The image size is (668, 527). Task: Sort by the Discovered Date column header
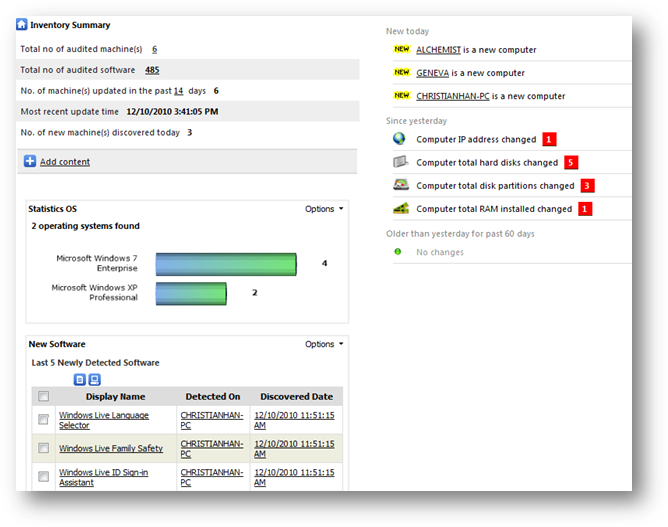[x=297, y=397]
